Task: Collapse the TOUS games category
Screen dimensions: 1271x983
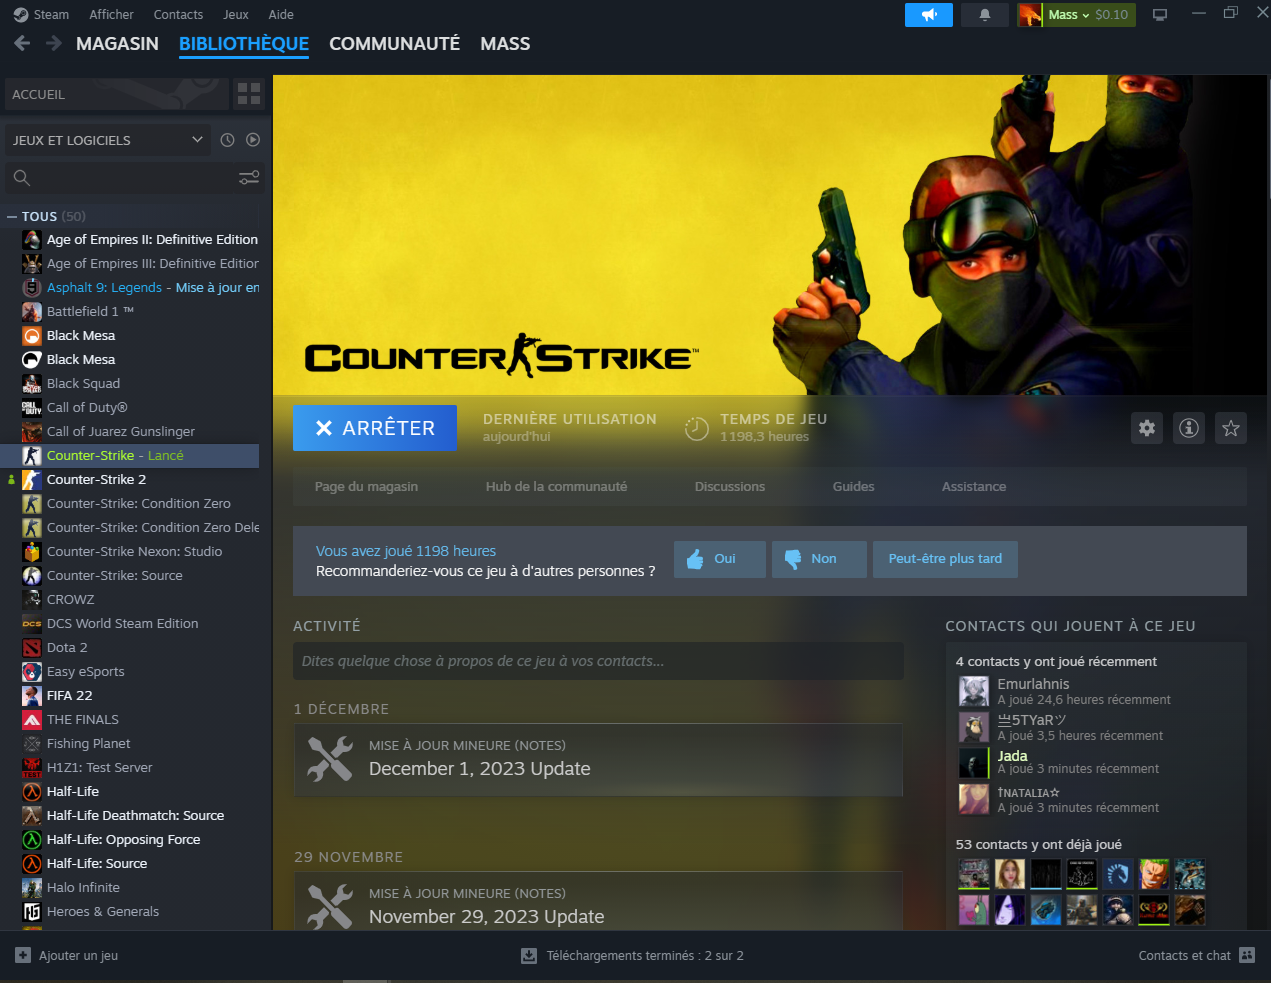Action: click(x=12, y=216)
